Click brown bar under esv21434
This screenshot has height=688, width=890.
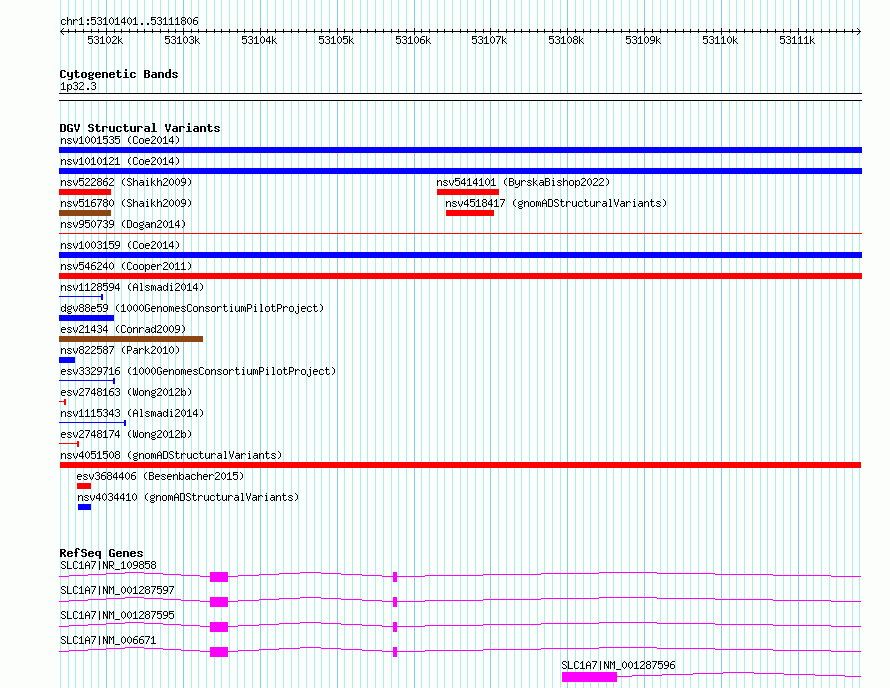[x=131, y=339]
